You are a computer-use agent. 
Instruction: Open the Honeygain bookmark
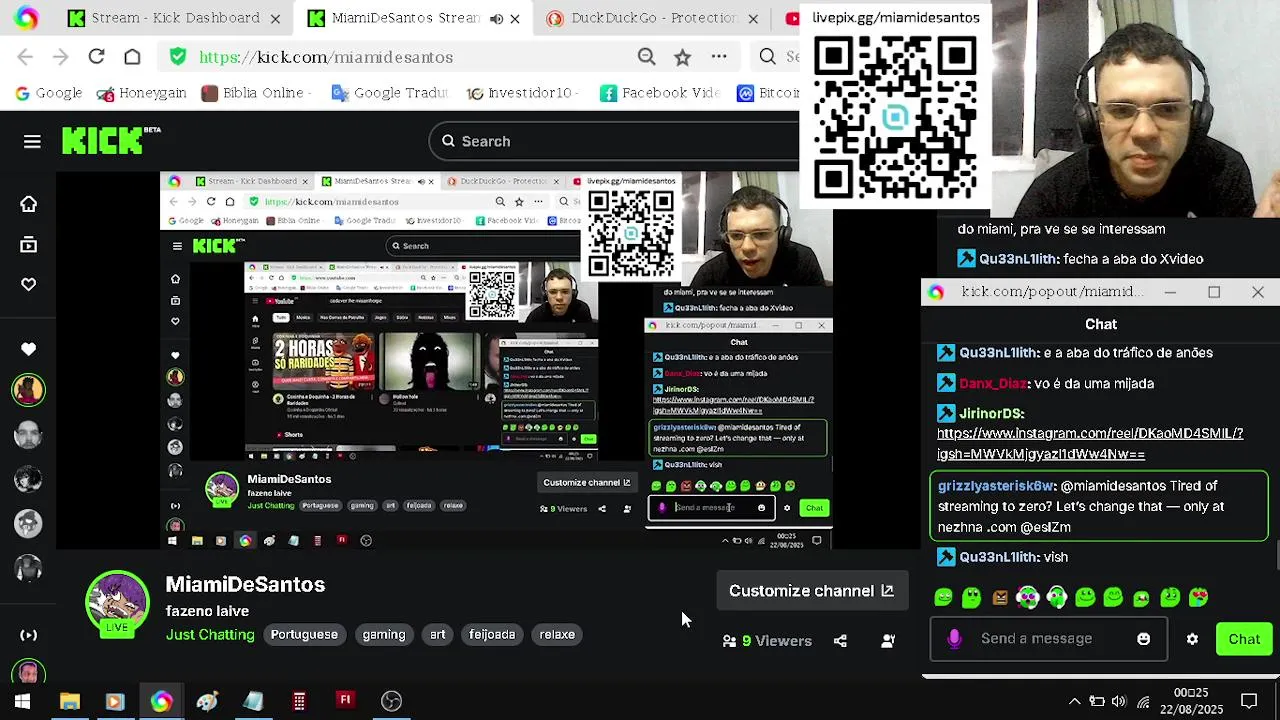pos(141,93)
